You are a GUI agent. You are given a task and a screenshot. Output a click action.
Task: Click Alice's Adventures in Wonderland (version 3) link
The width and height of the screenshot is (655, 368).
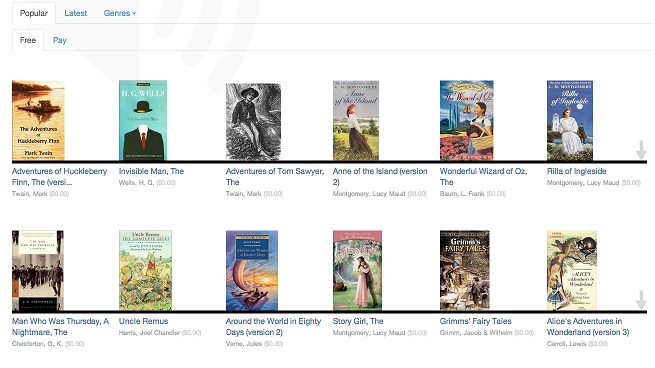click(x=588, y=327)
